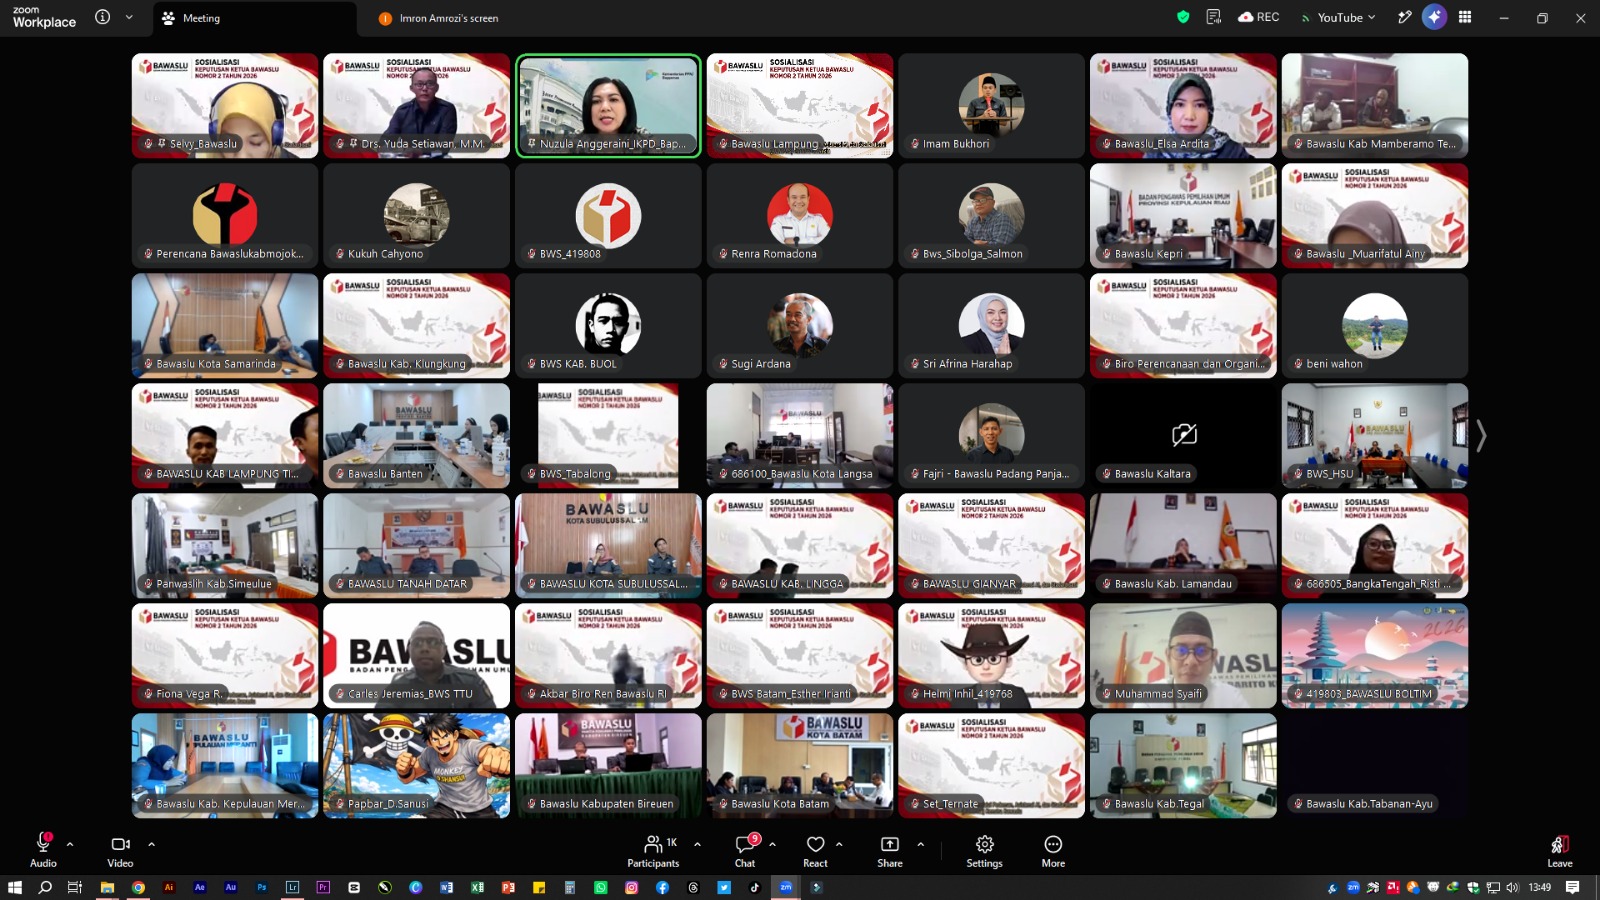
Task: Select Bawaslu Kota Batam video tile
Action: pos(799,765)
